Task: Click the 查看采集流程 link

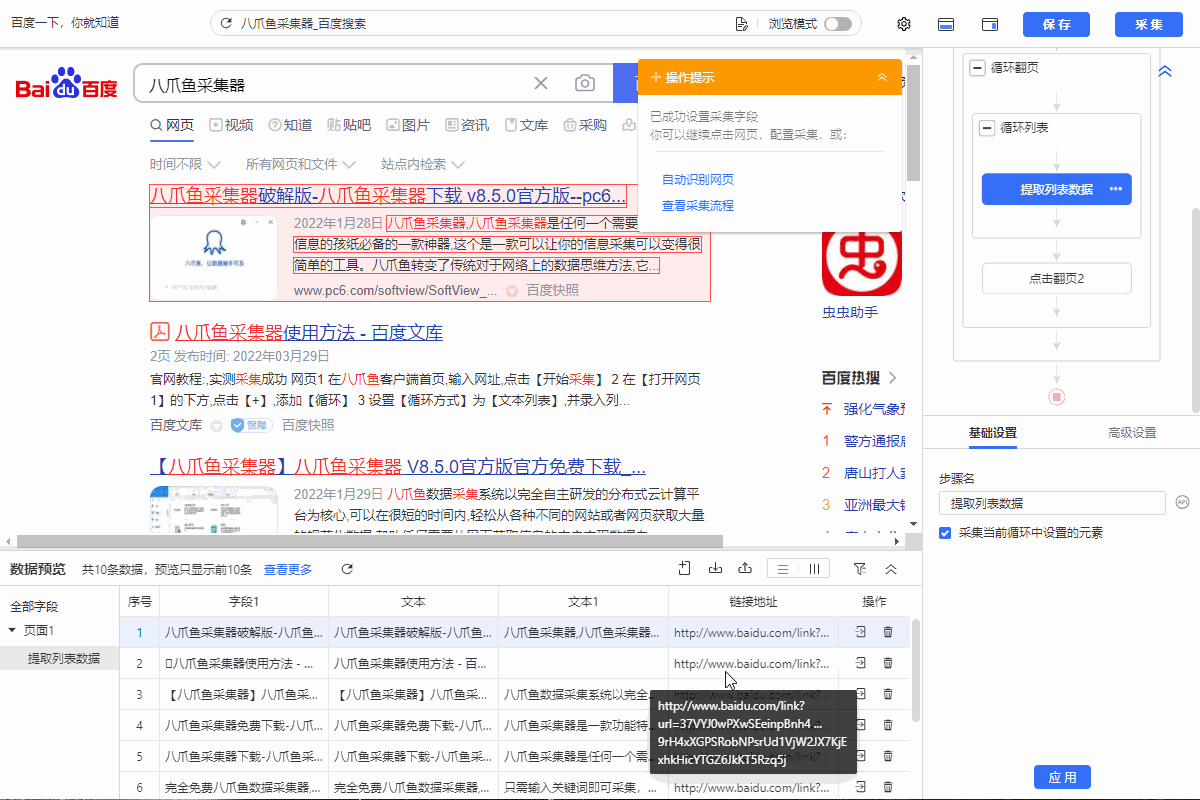Action: [698, 206]
